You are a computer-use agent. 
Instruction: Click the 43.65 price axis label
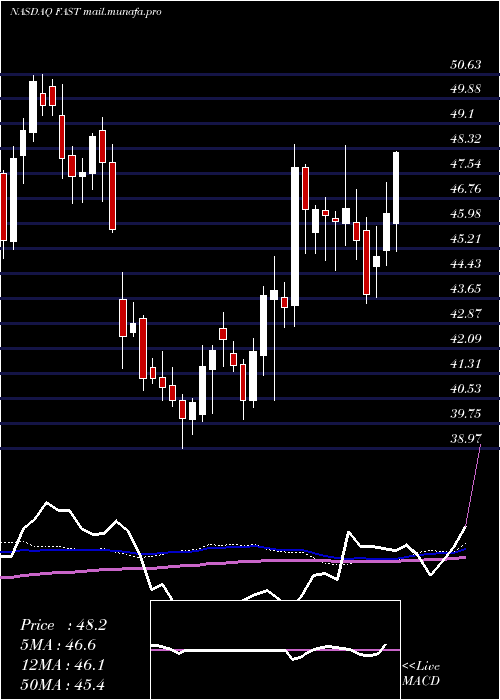tap(466, 290)
